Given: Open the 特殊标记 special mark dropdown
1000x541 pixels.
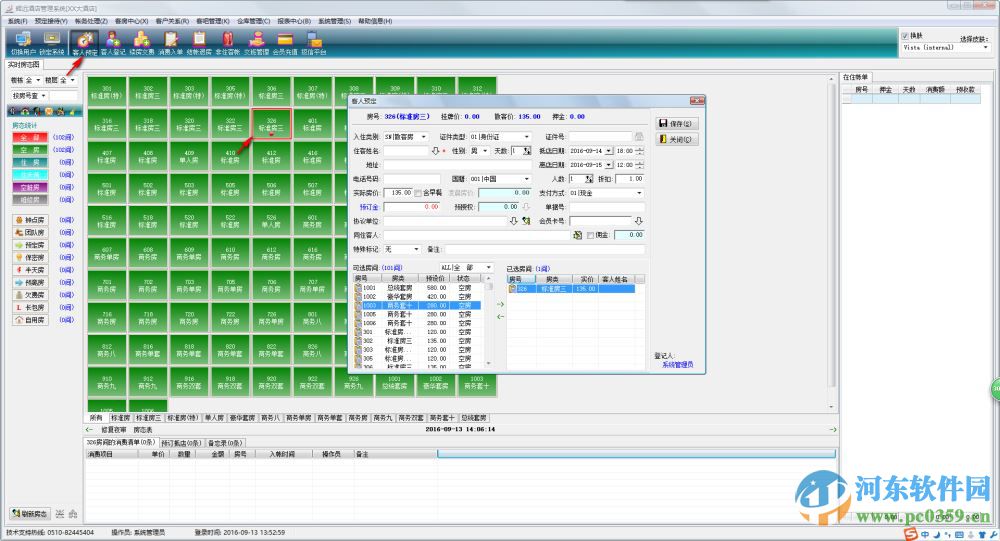Looking at the screenshot, I should click(417, 249).
